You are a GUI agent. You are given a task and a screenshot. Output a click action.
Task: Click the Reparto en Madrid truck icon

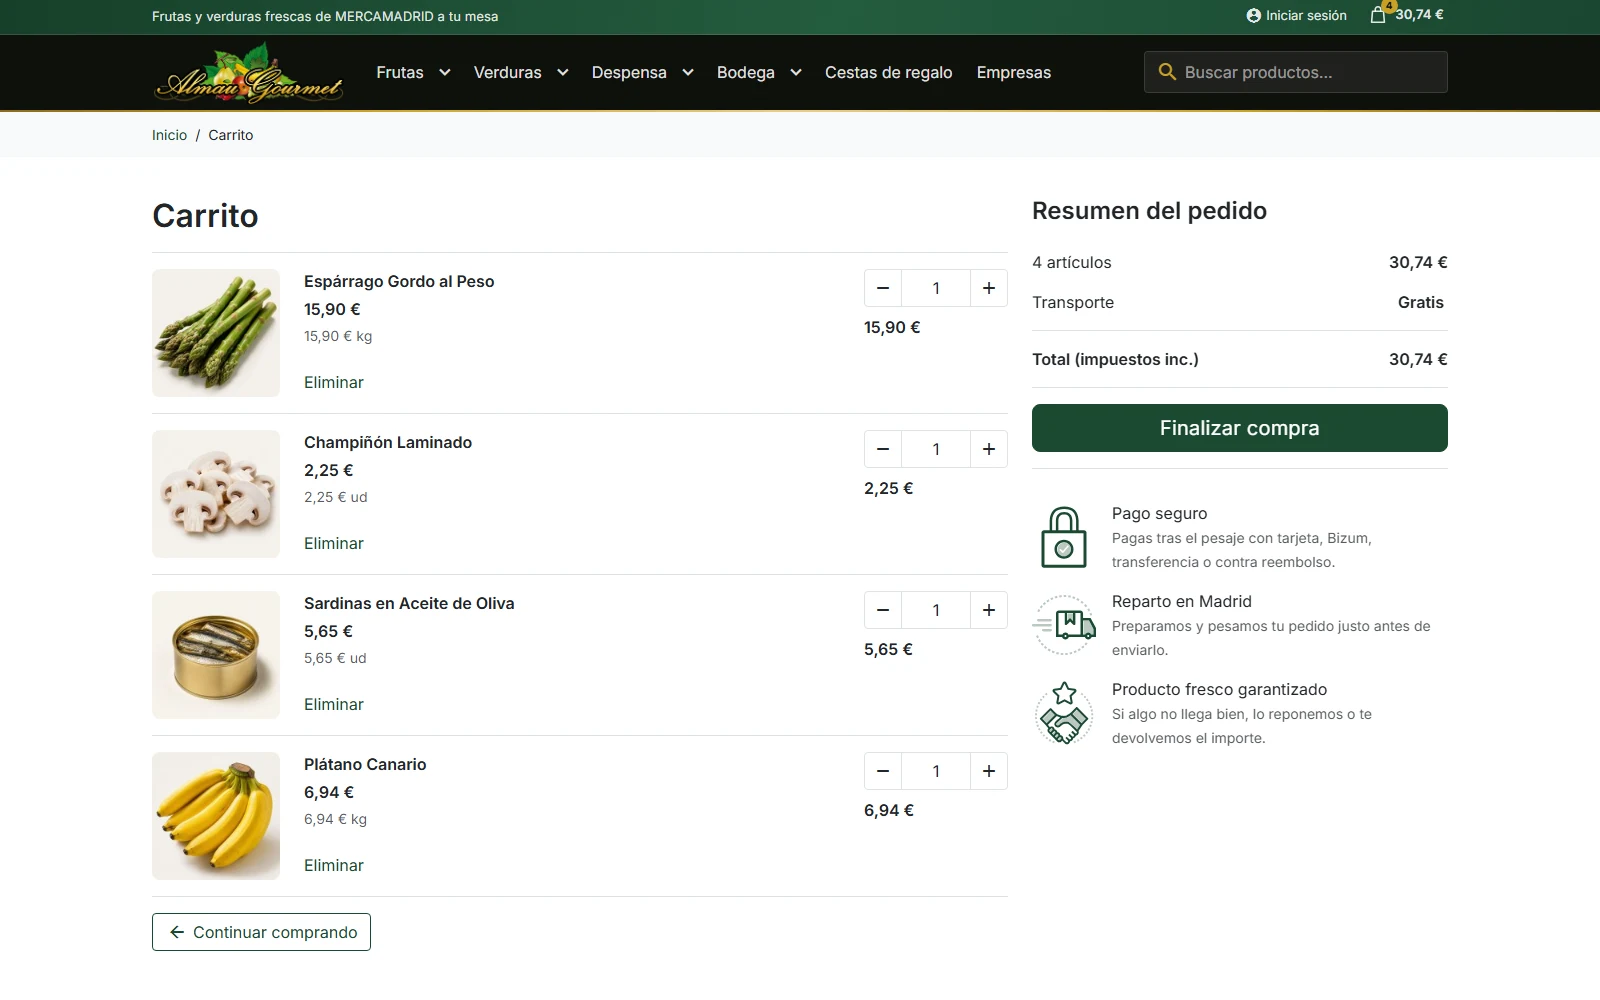point(1064,625)
